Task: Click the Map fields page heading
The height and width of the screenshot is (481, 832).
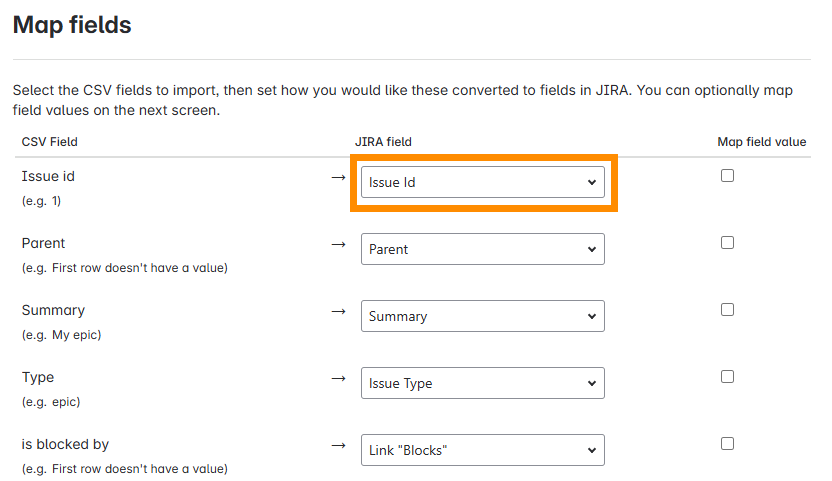Action: click(x=72, y=26)
